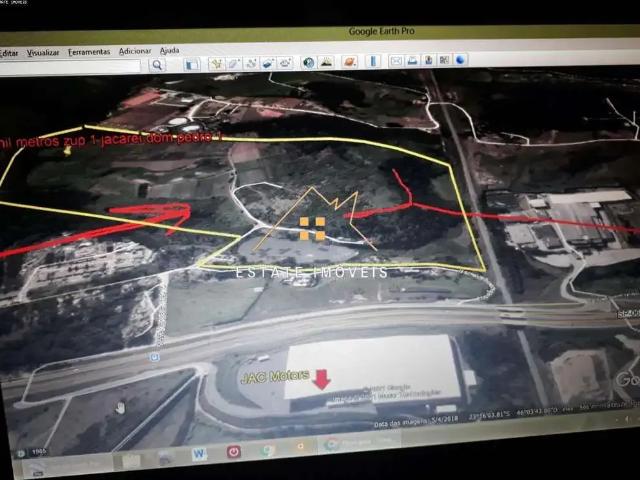Select the Add Polygon tool
Screen dimensions: 640x480
click(233, 63)
